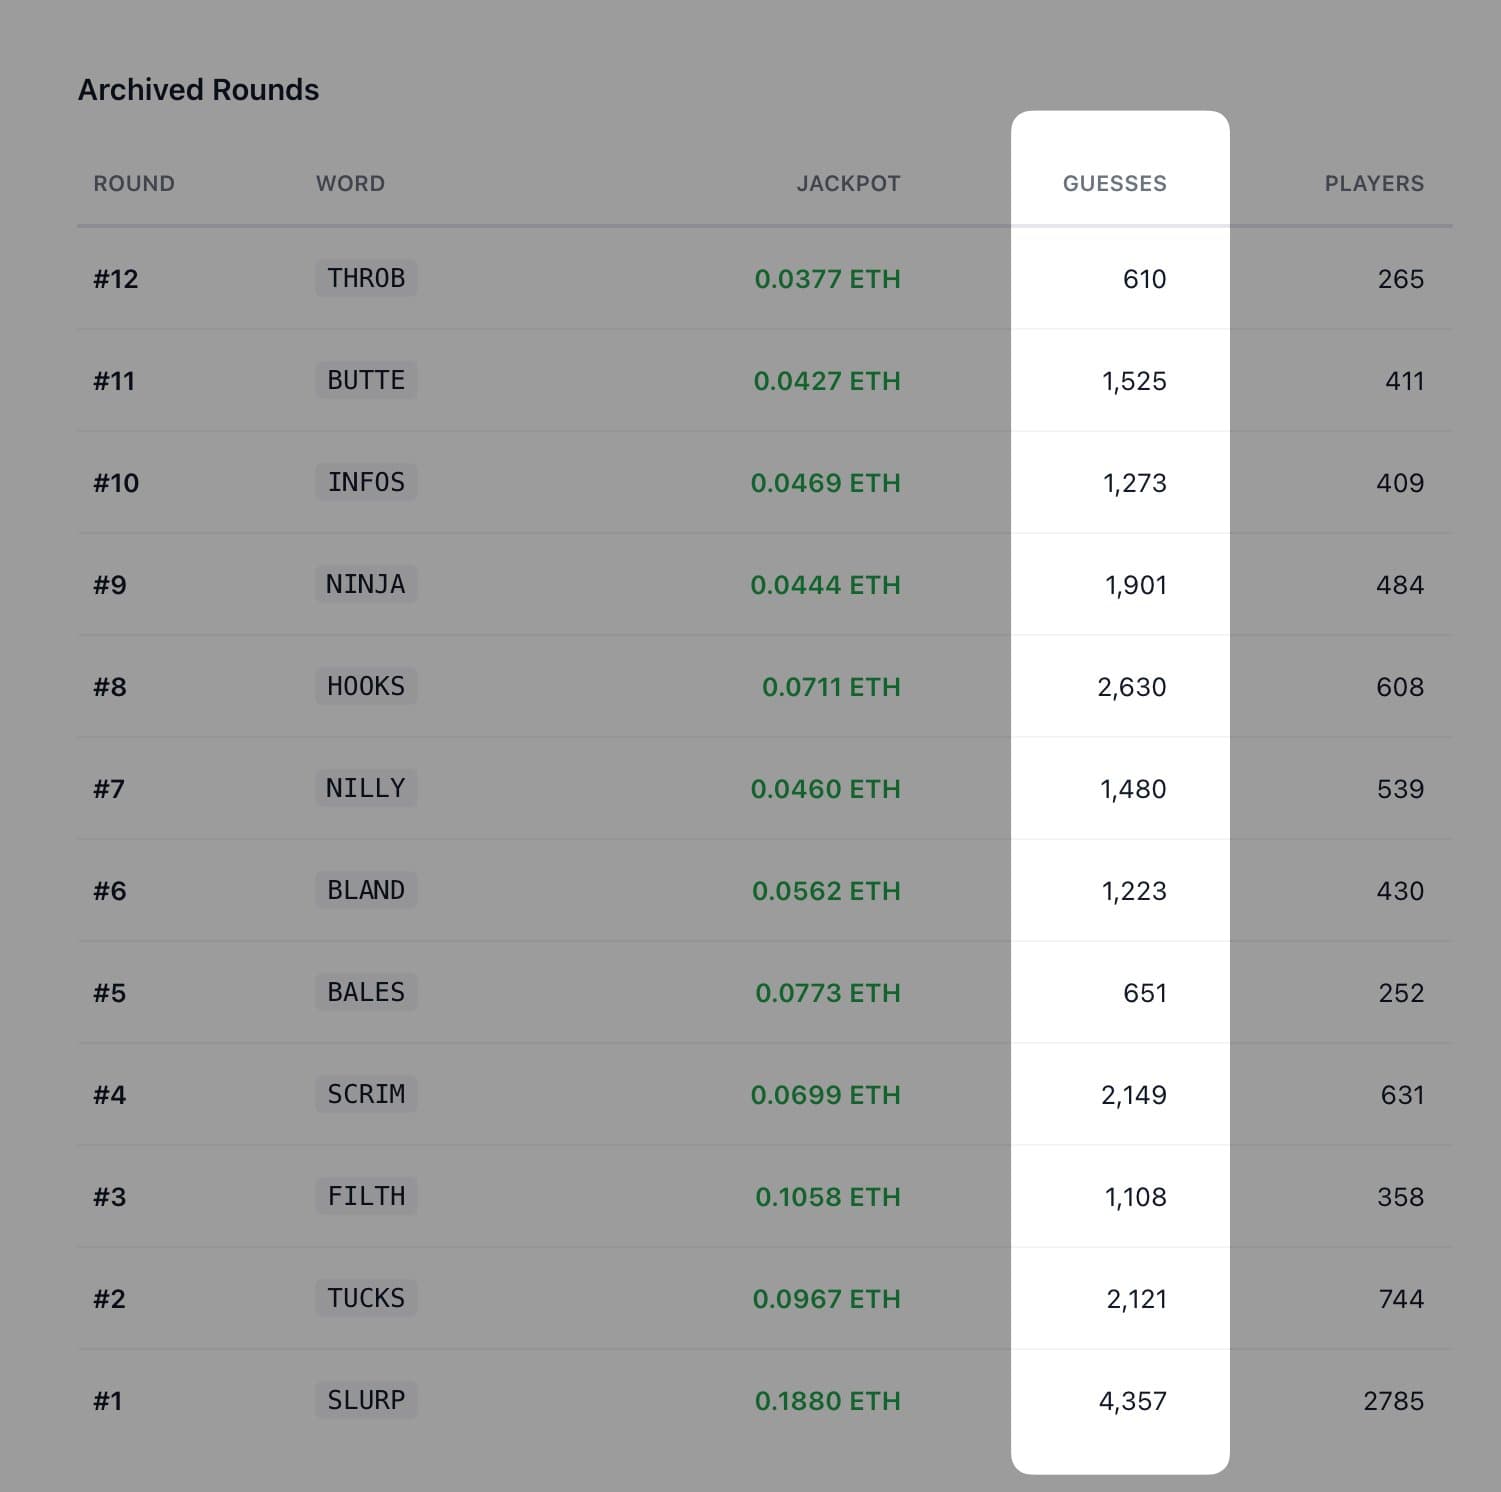Click the SLURP word badge
This screenshot has width=1501, height=1492.
(x=366, y=1400)
